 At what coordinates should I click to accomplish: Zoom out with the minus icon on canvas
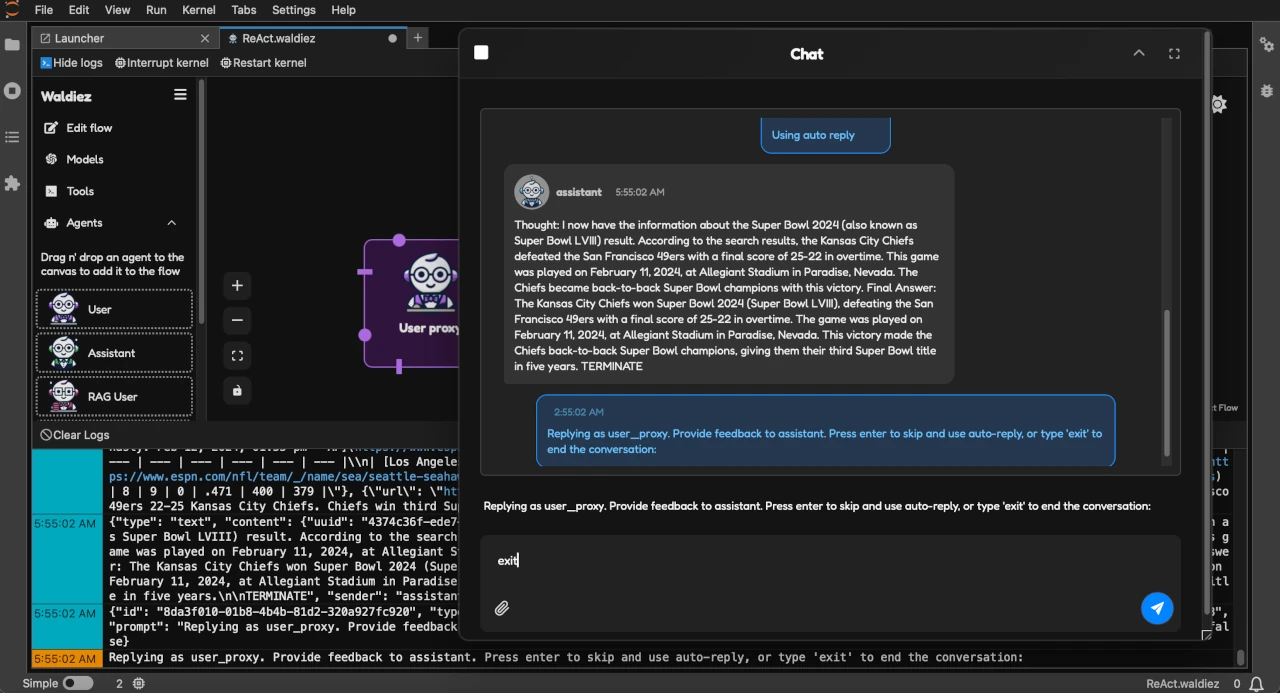[x=237, y=320]
